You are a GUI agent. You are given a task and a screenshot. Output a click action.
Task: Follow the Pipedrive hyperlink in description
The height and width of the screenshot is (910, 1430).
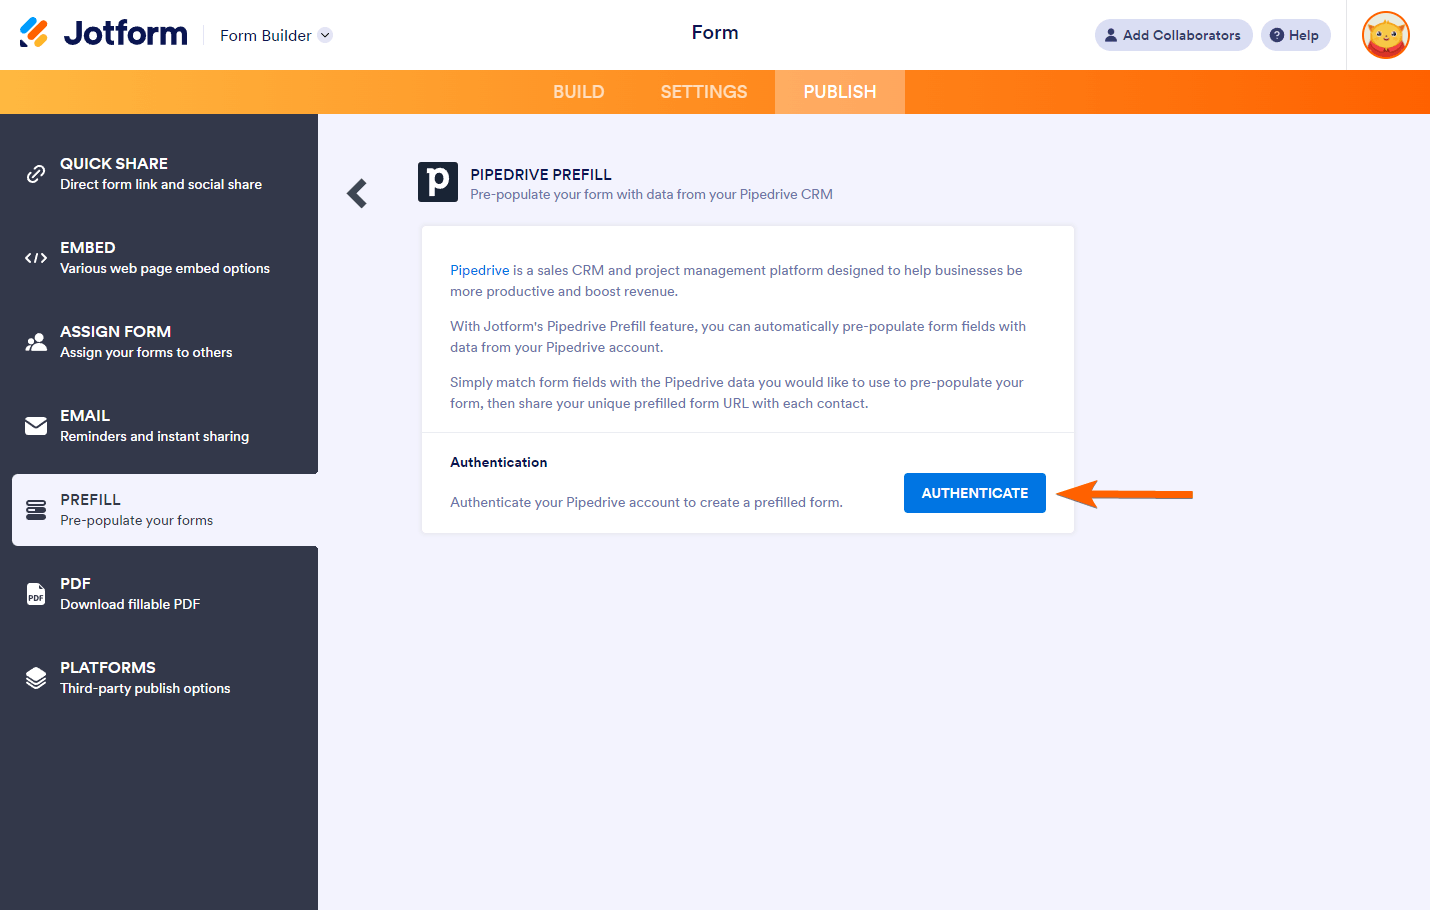click(x=480, y=270)
